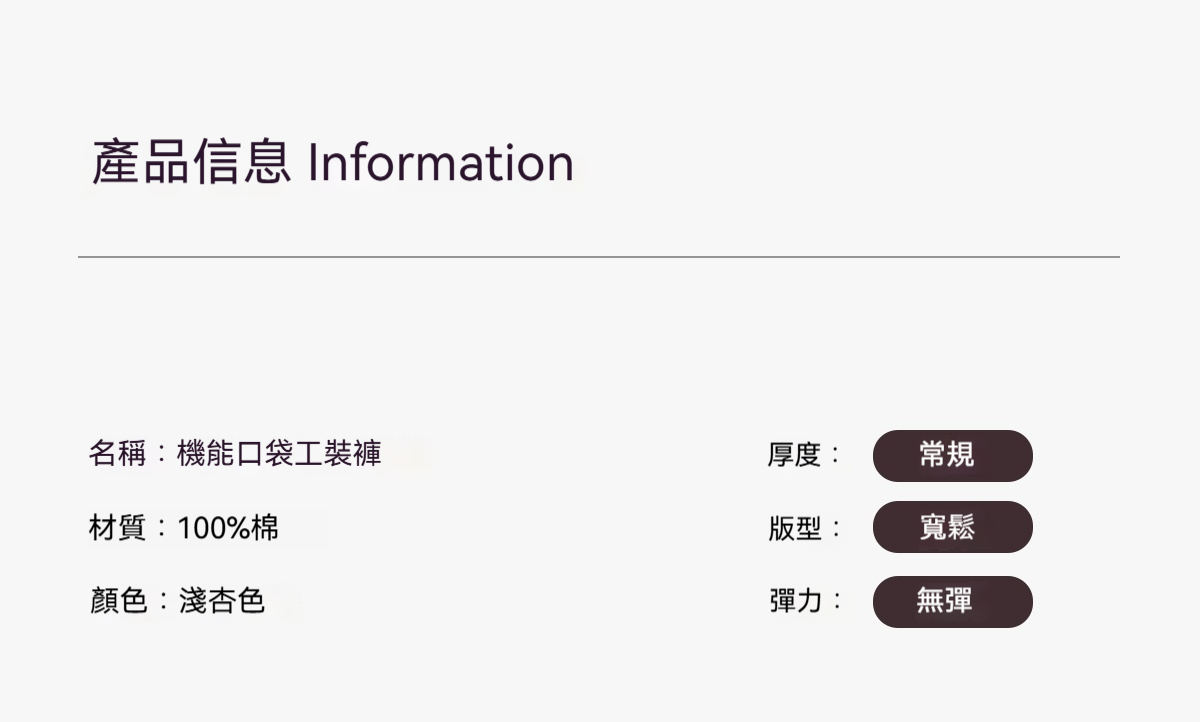
Task: Click the 厚度 label
Action: [794, 456]
